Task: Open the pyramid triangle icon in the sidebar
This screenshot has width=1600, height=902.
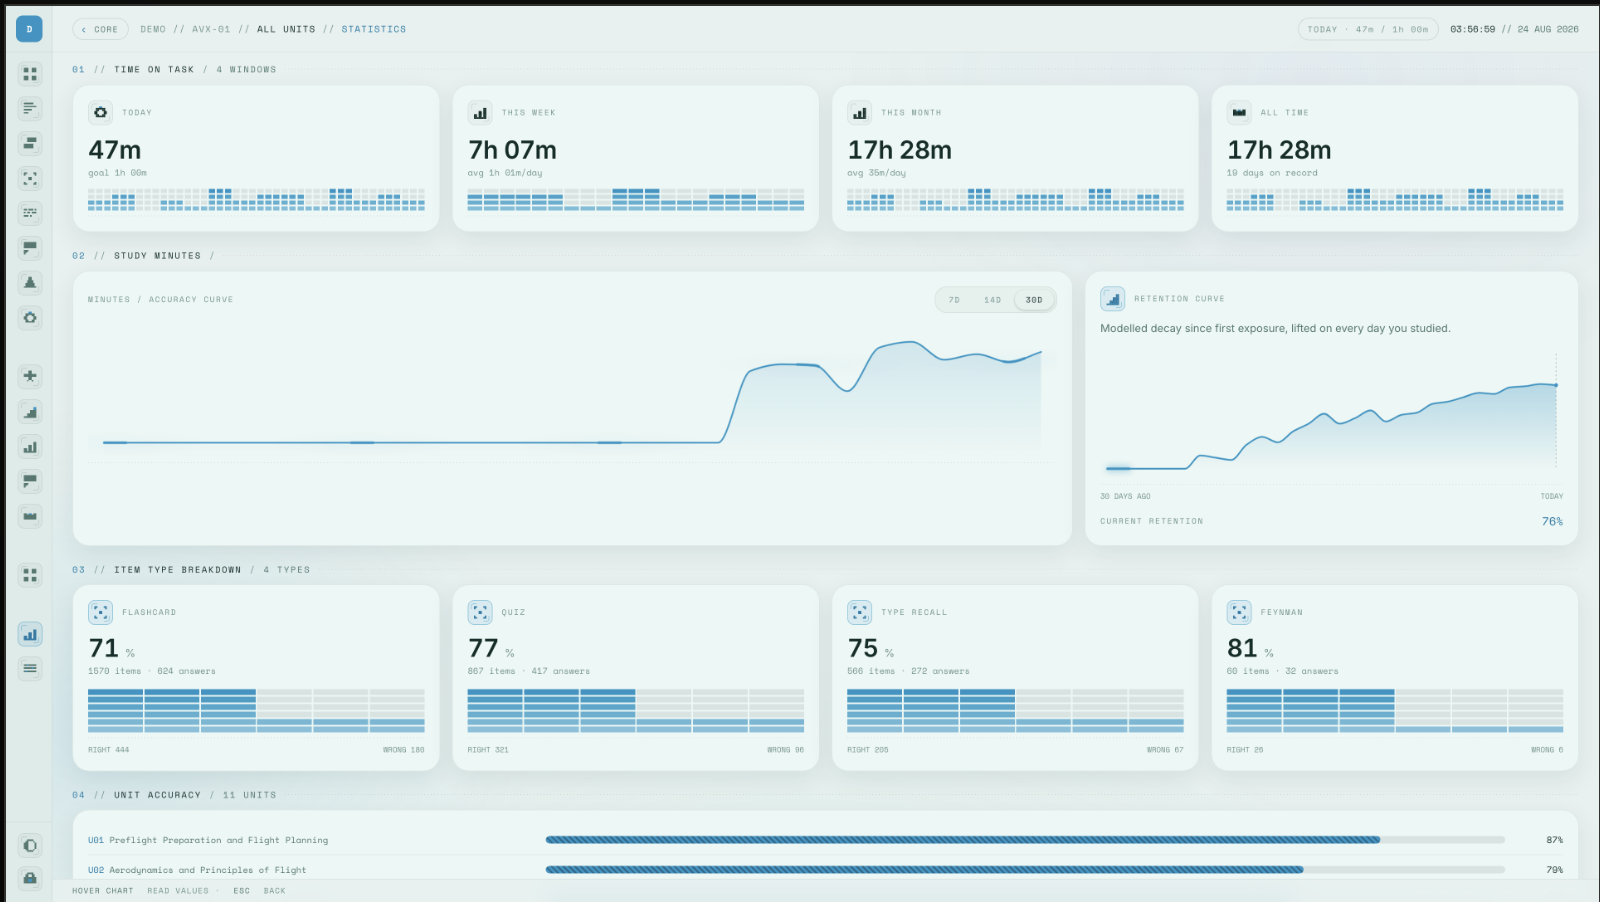Action: coord(30,283)
